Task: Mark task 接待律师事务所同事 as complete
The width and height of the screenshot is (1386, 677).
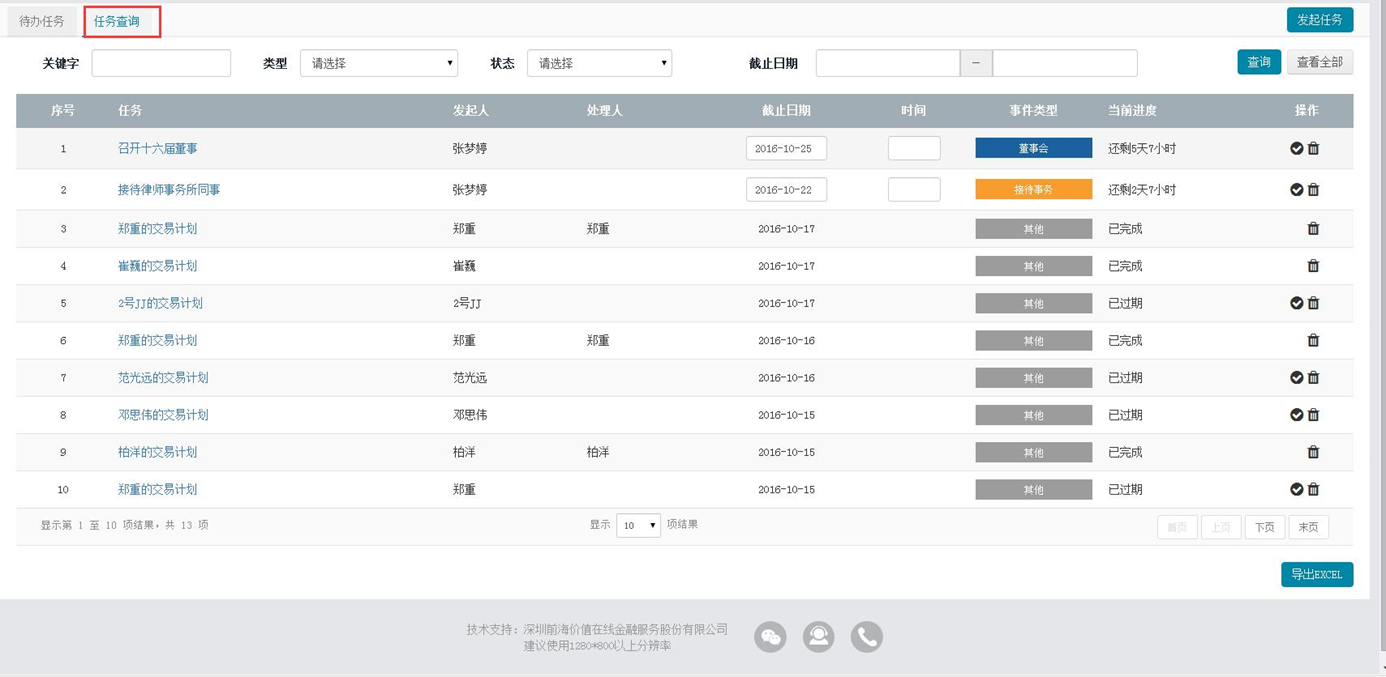Action: pyautogui.click(x=1296, y=189)
